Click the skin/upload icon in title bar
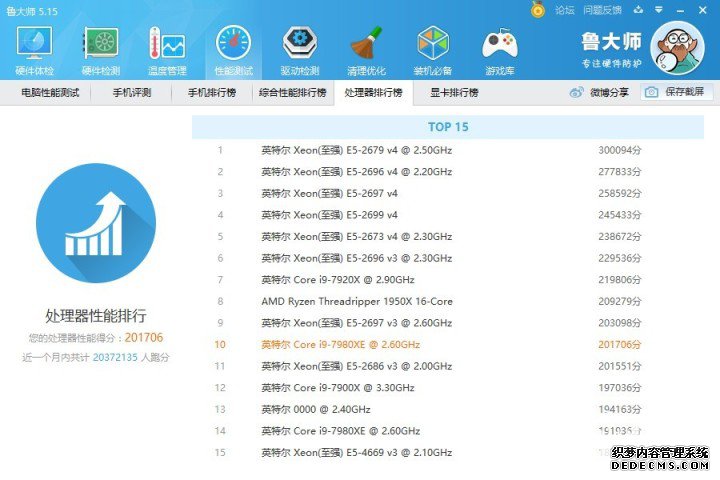This screenshot has width=720, height=480. point(638,10)
